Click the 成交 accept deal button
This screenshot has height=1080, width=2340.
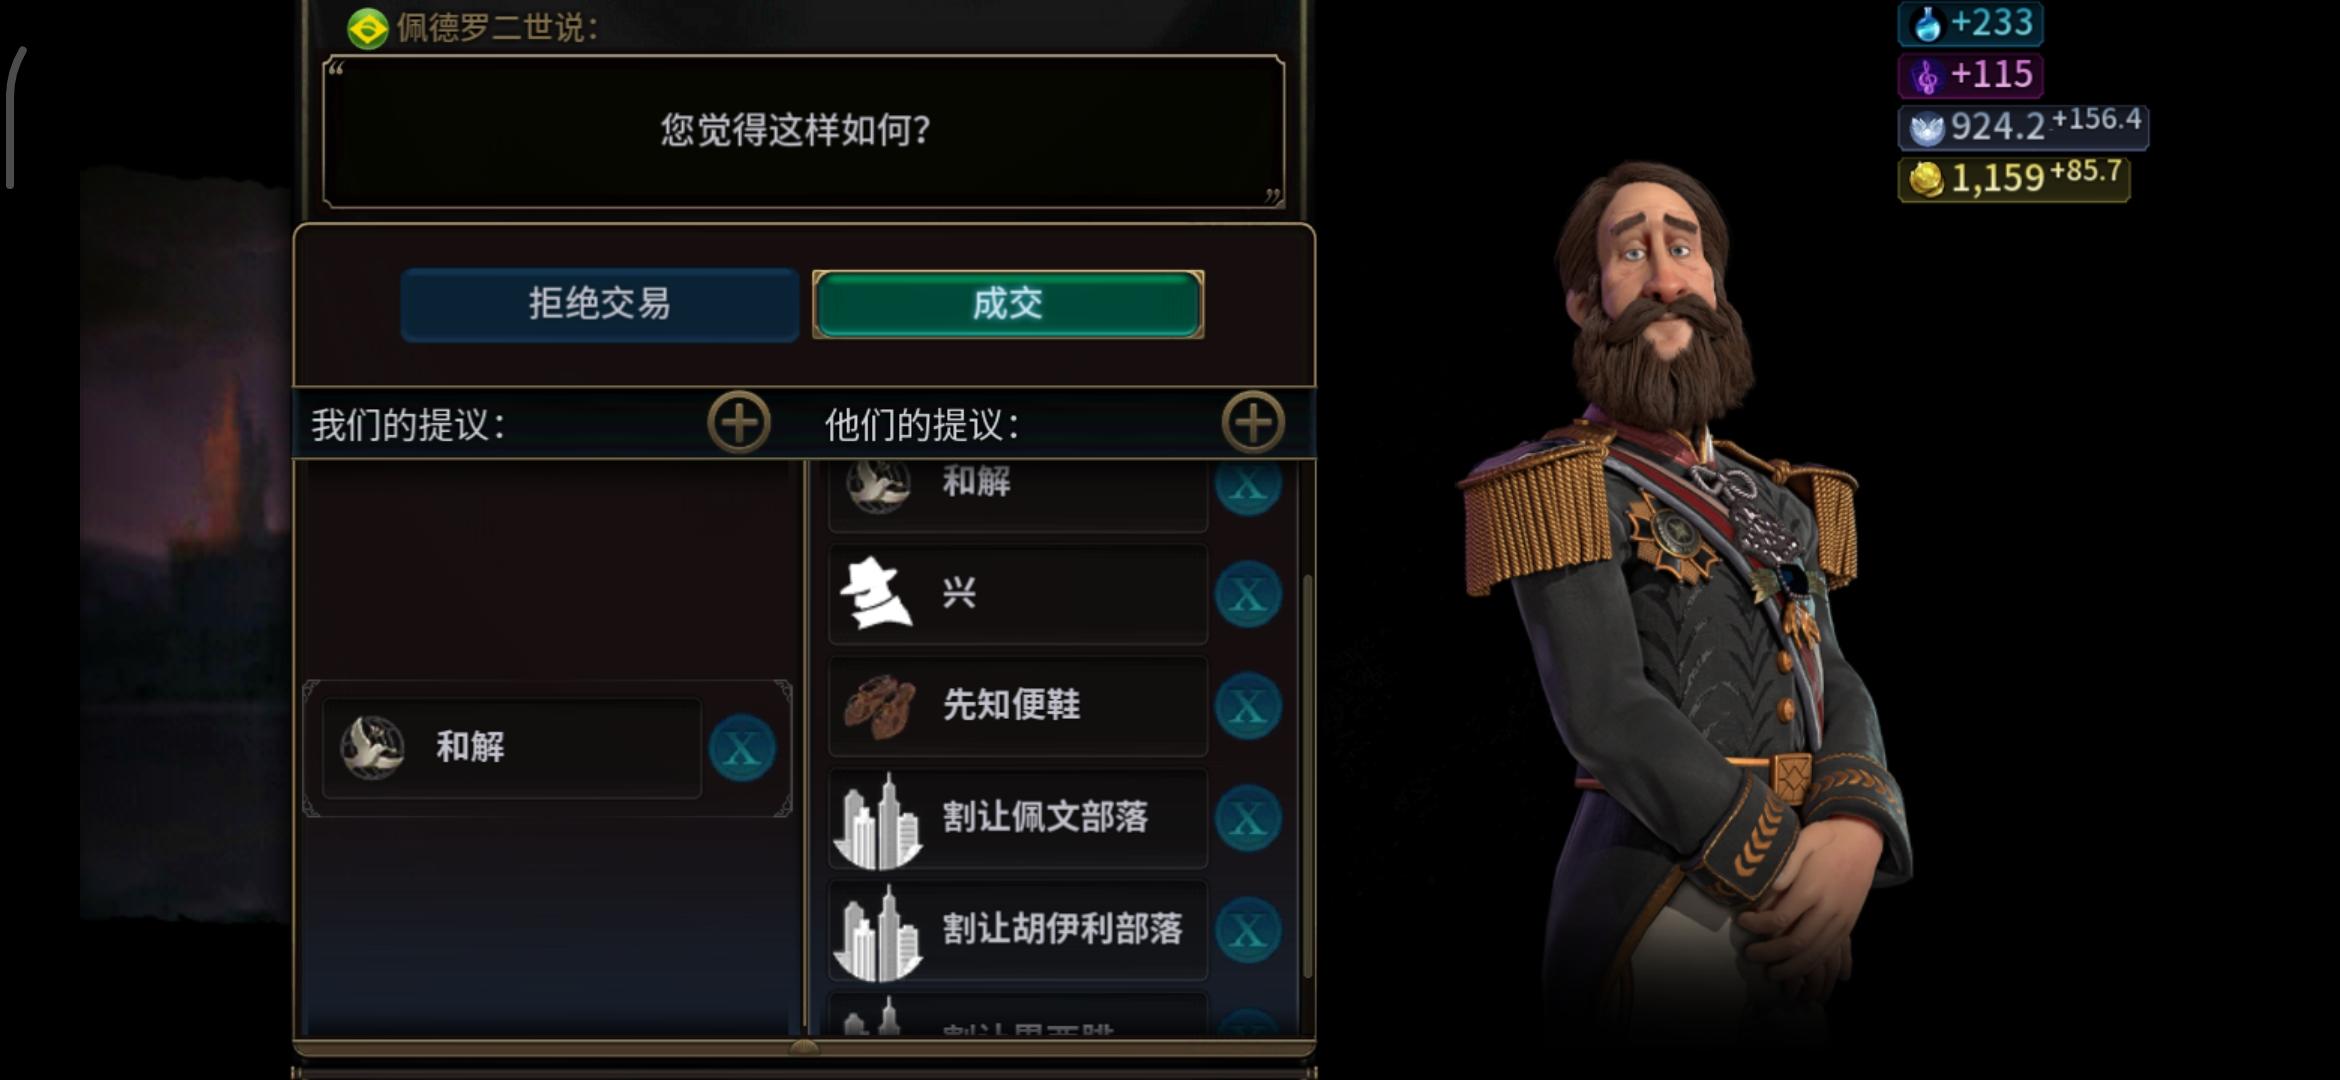coord(1008,304)
